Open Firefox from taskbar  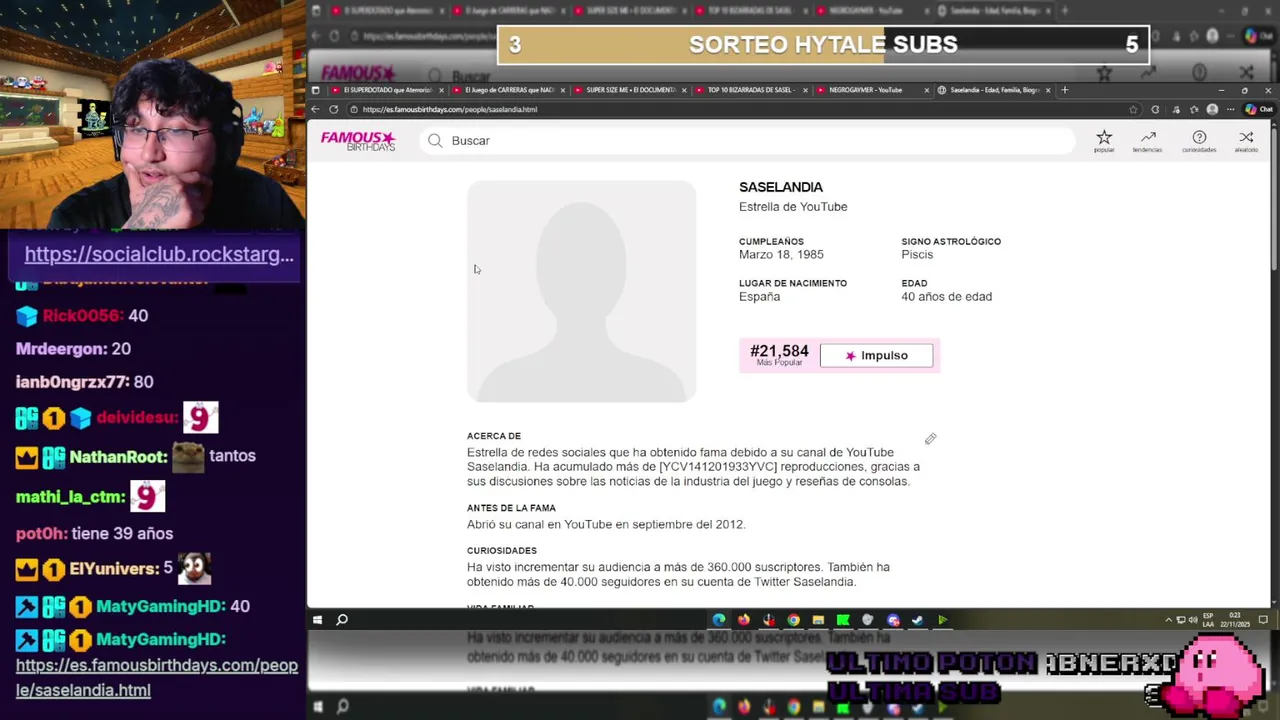744,620
